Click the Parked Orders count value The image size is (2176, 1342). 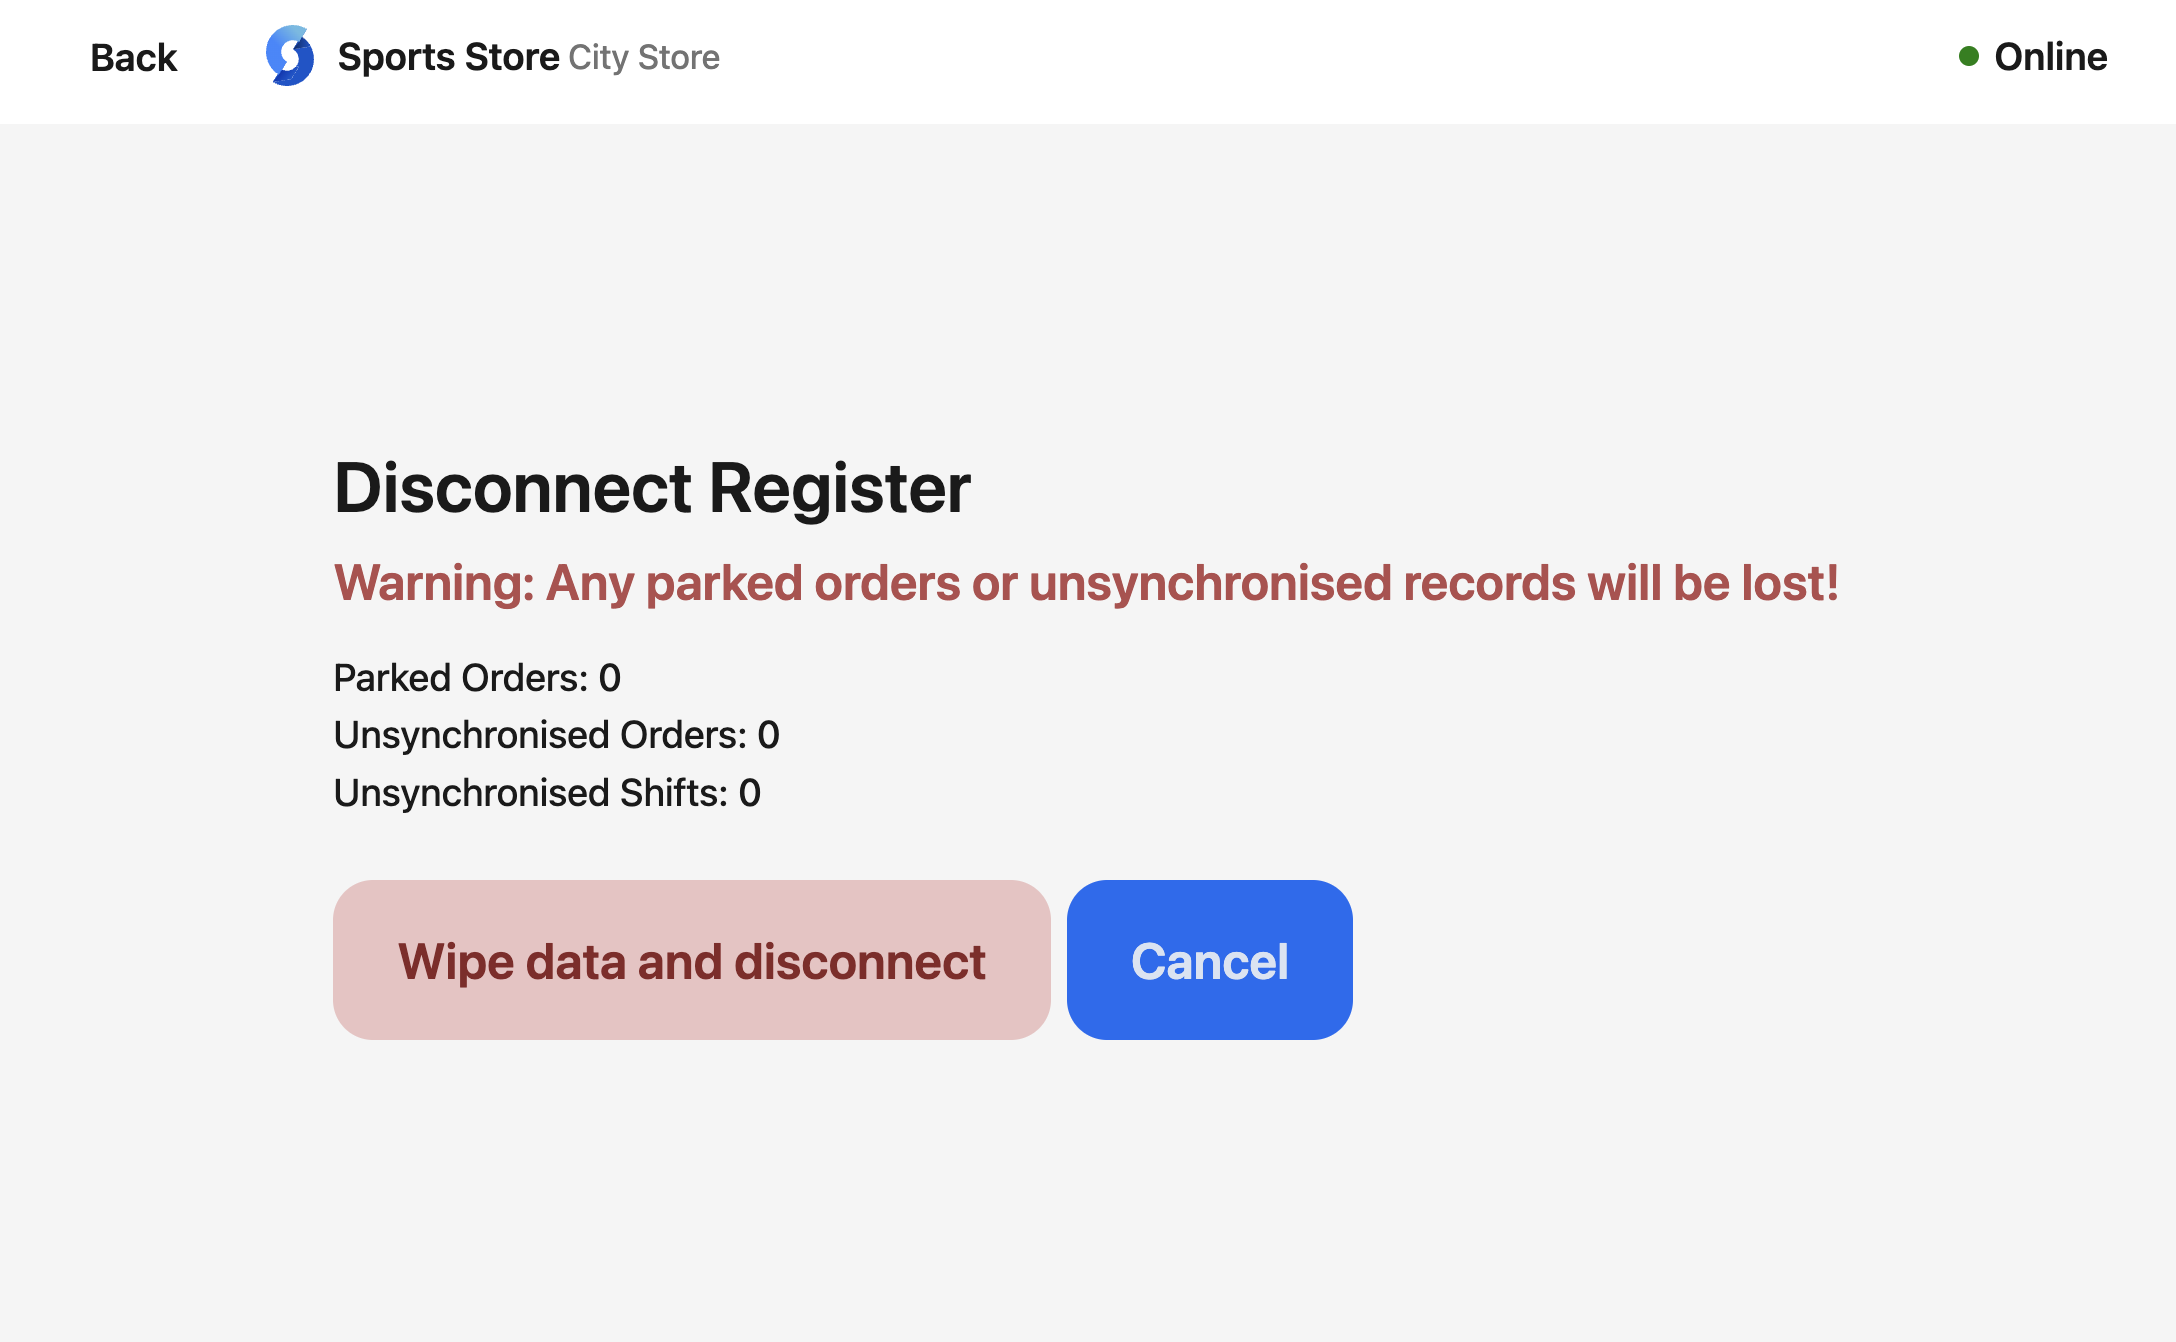[x=610, y=679]
